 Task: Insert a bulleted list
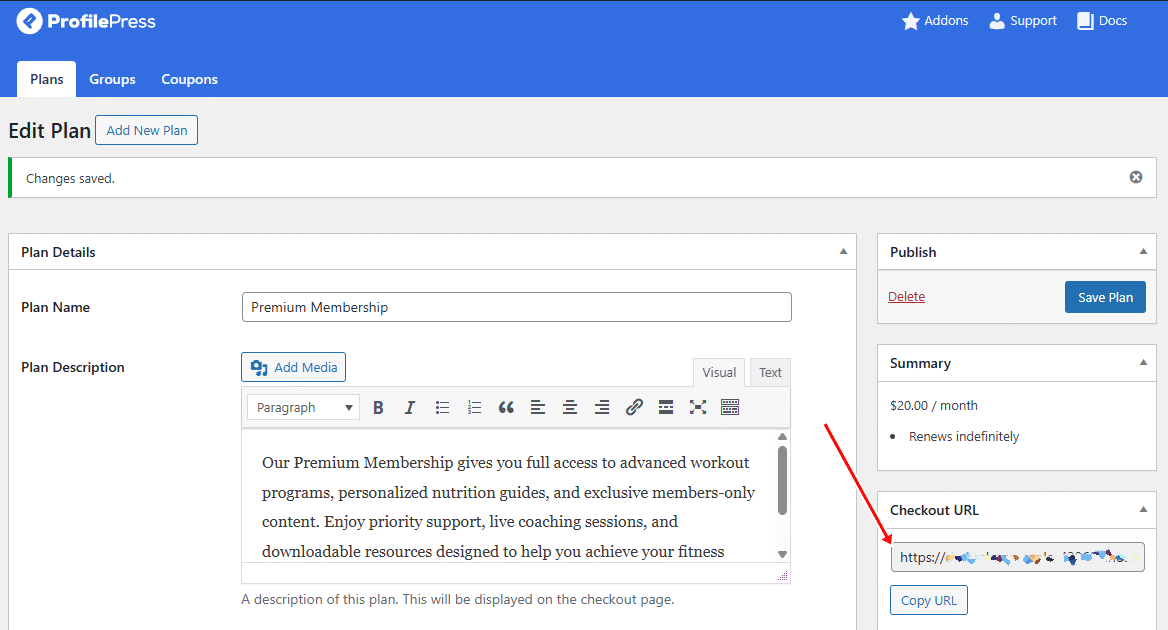(442, 407)
